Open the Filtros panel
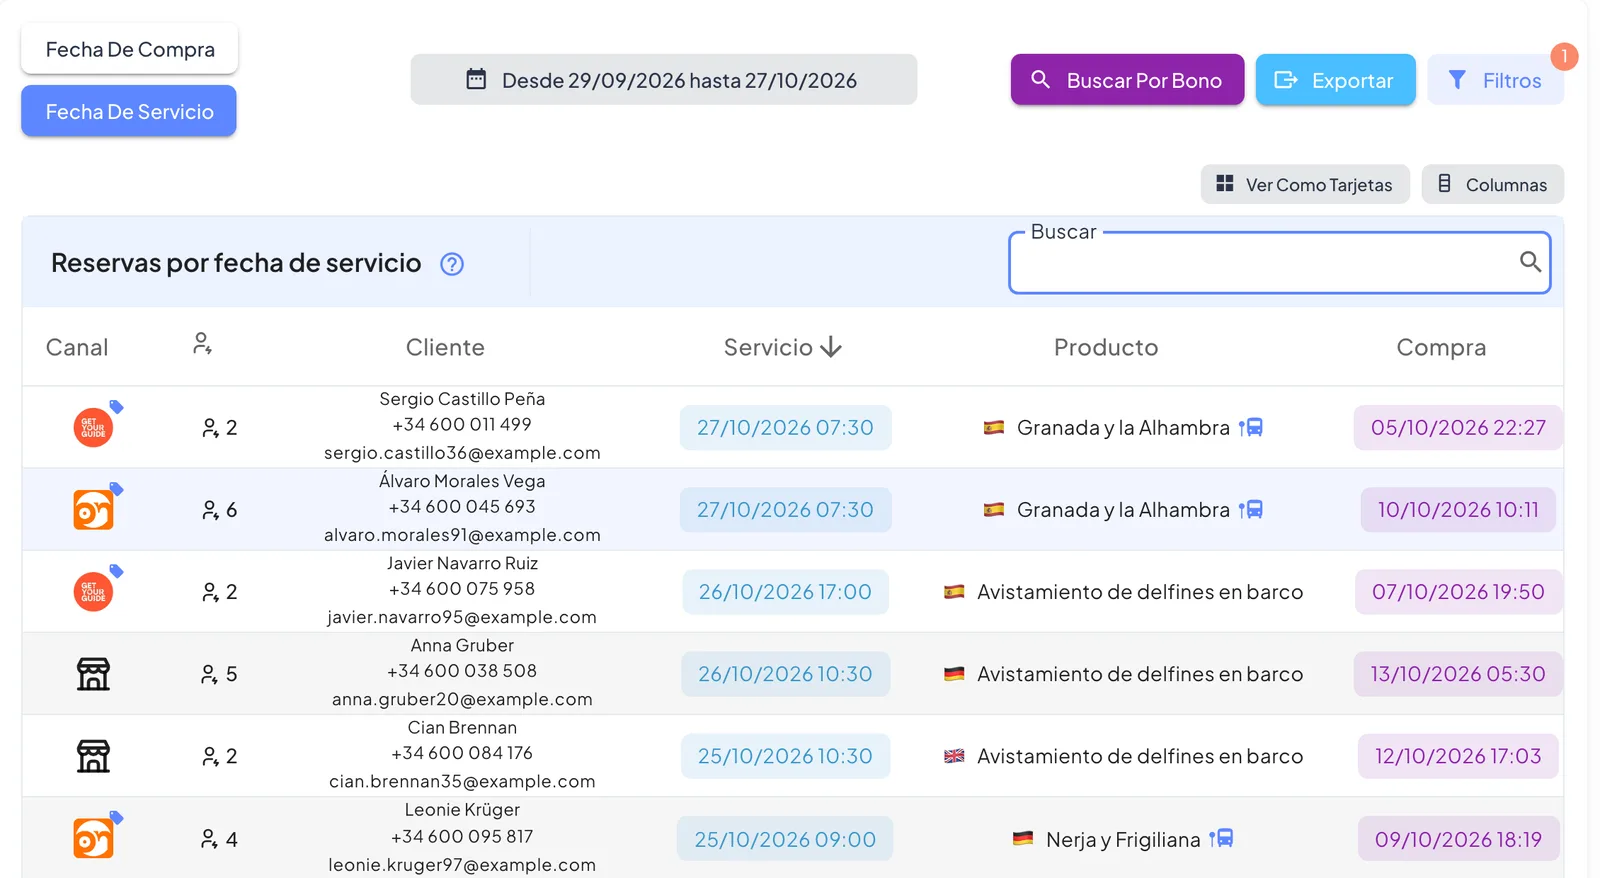 click(1495, 80)
